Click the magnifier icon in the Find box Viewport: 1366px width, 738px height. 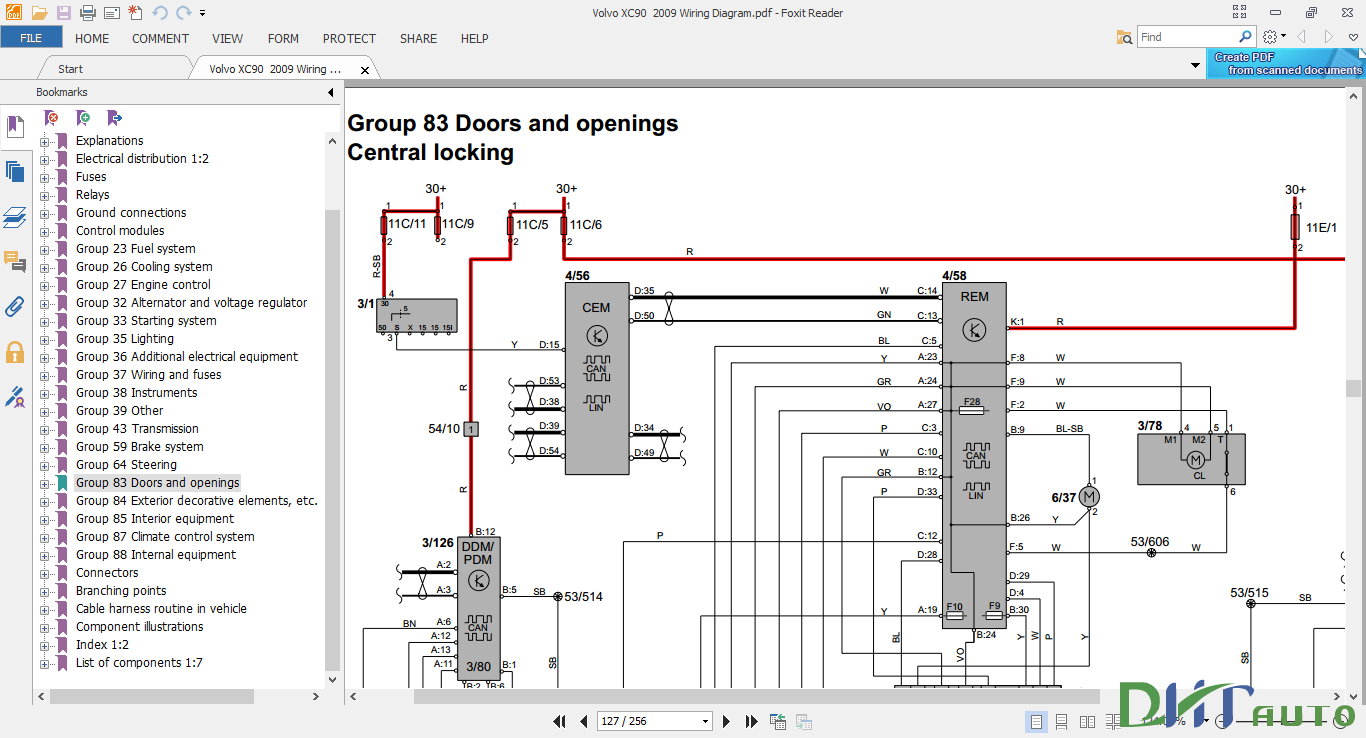tap(1246, 37)
